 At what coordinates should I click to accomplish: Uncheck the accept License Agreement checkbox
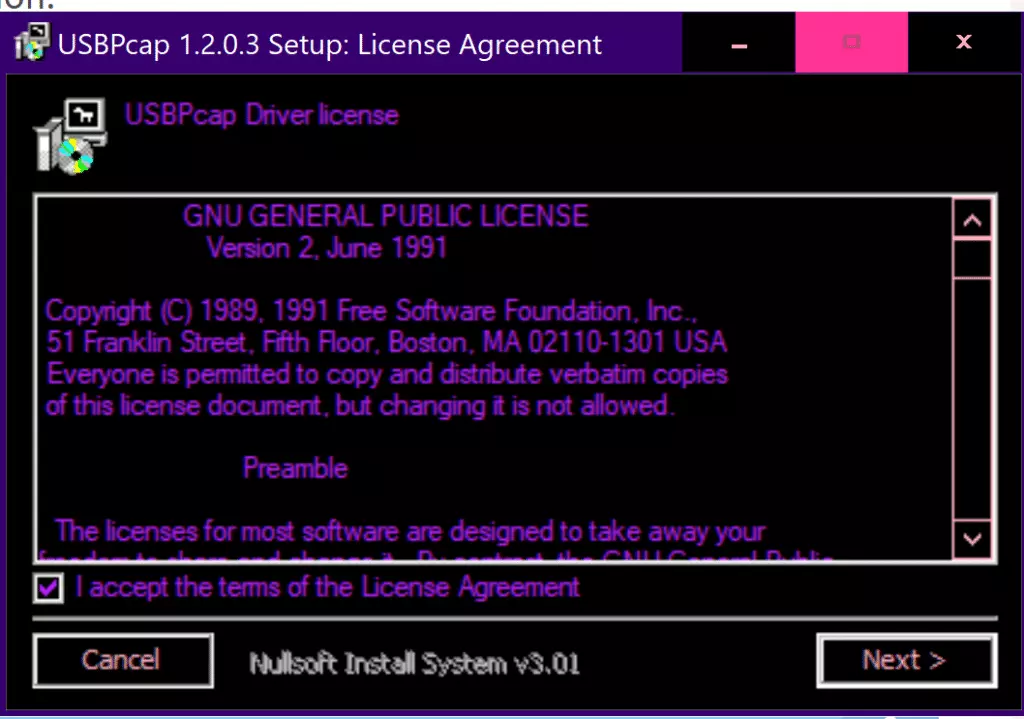[48, 588]
